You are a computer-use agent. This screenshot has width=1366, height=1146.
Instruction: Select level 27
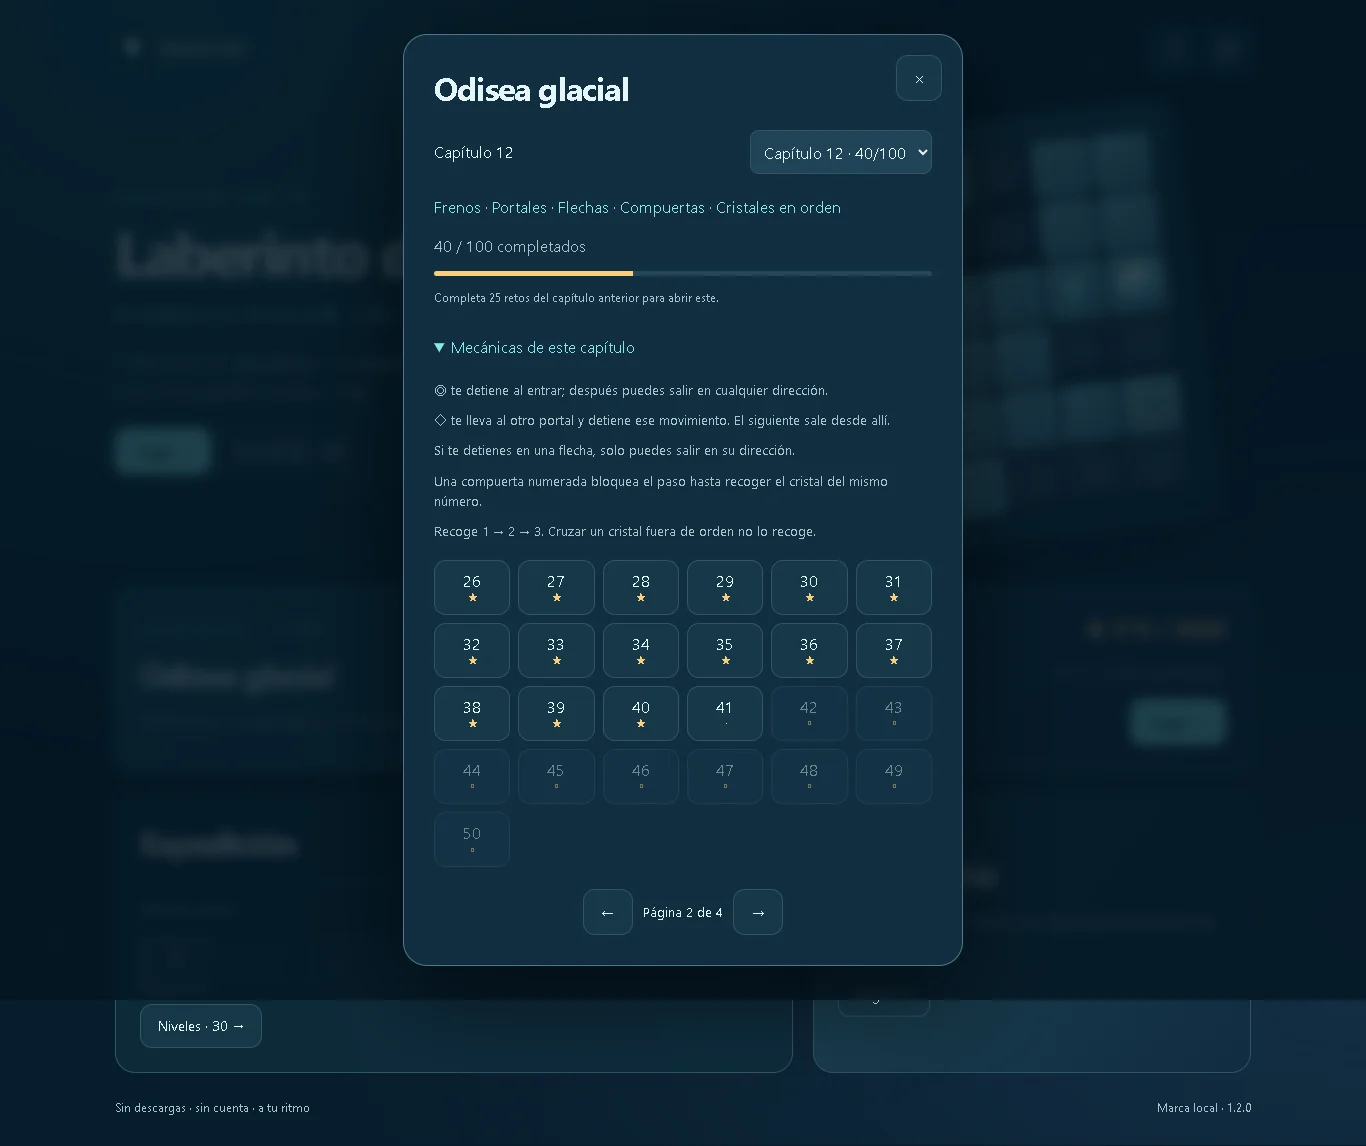556,588
